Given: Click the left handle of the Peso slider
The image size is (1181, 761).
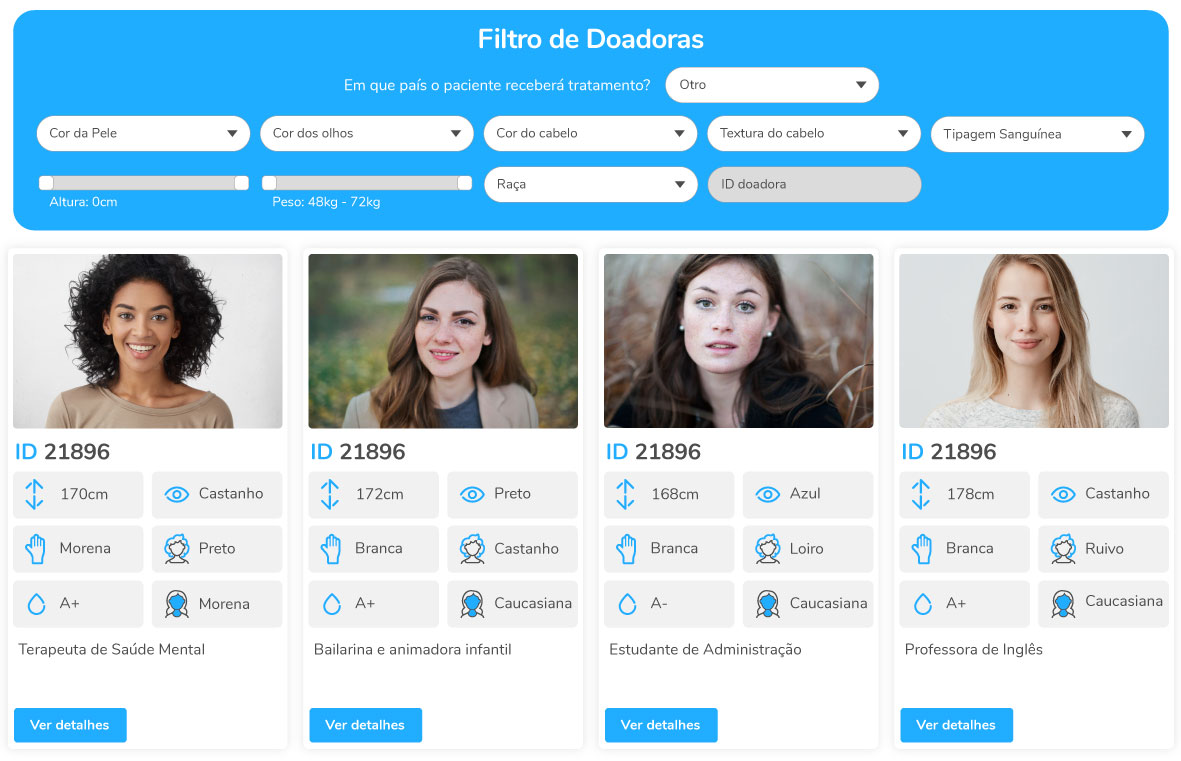Looking at the screenshot, I should click(269, 182).
